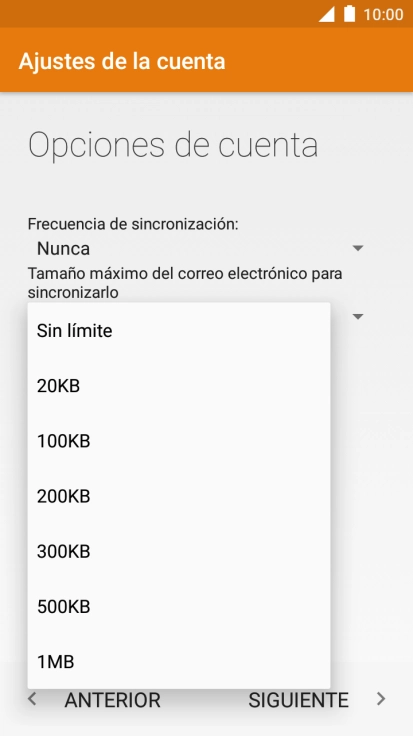Tap the 10:00 clock in status bar
Screen dimensions: 413x736
[383, 15]
